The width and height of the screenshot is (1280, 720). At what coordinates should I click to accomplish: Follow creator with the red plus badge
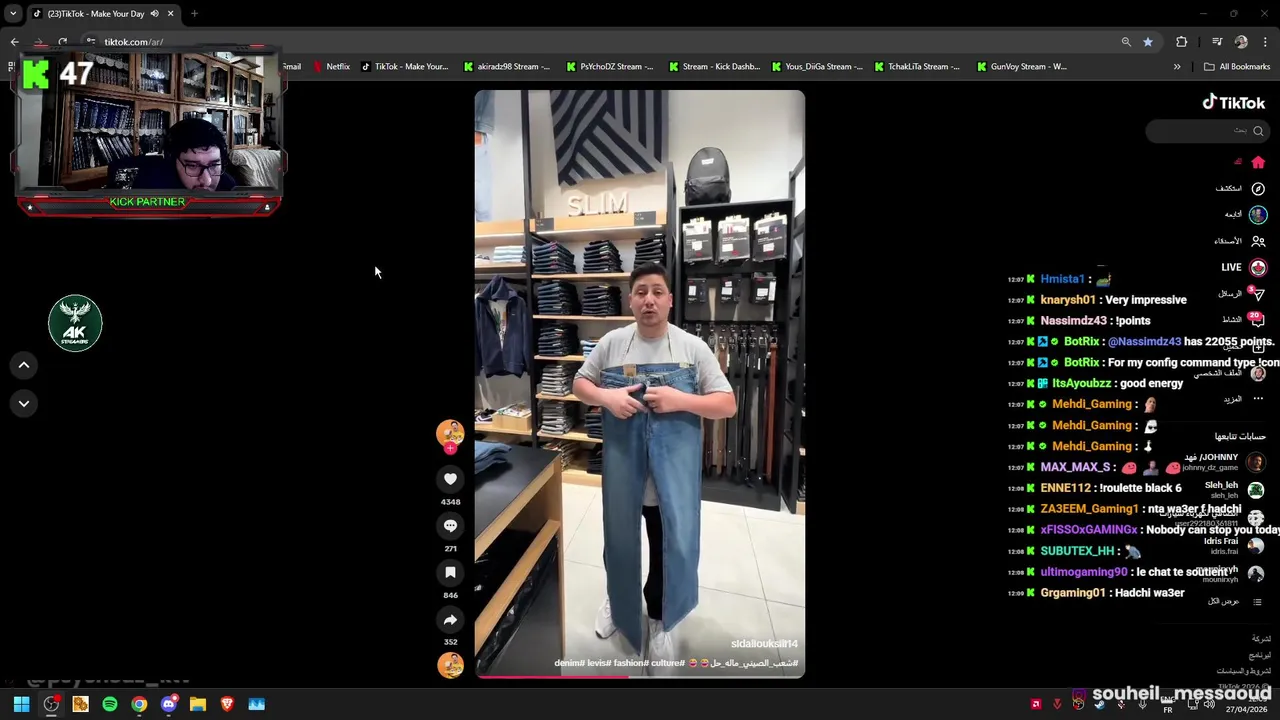[x=450, y=448]
